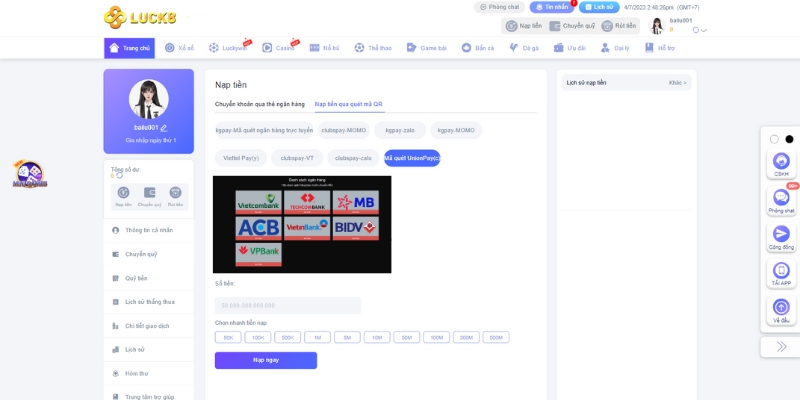Open the Đại lý menu
This screenshot has width=800, height=400.
615,48
